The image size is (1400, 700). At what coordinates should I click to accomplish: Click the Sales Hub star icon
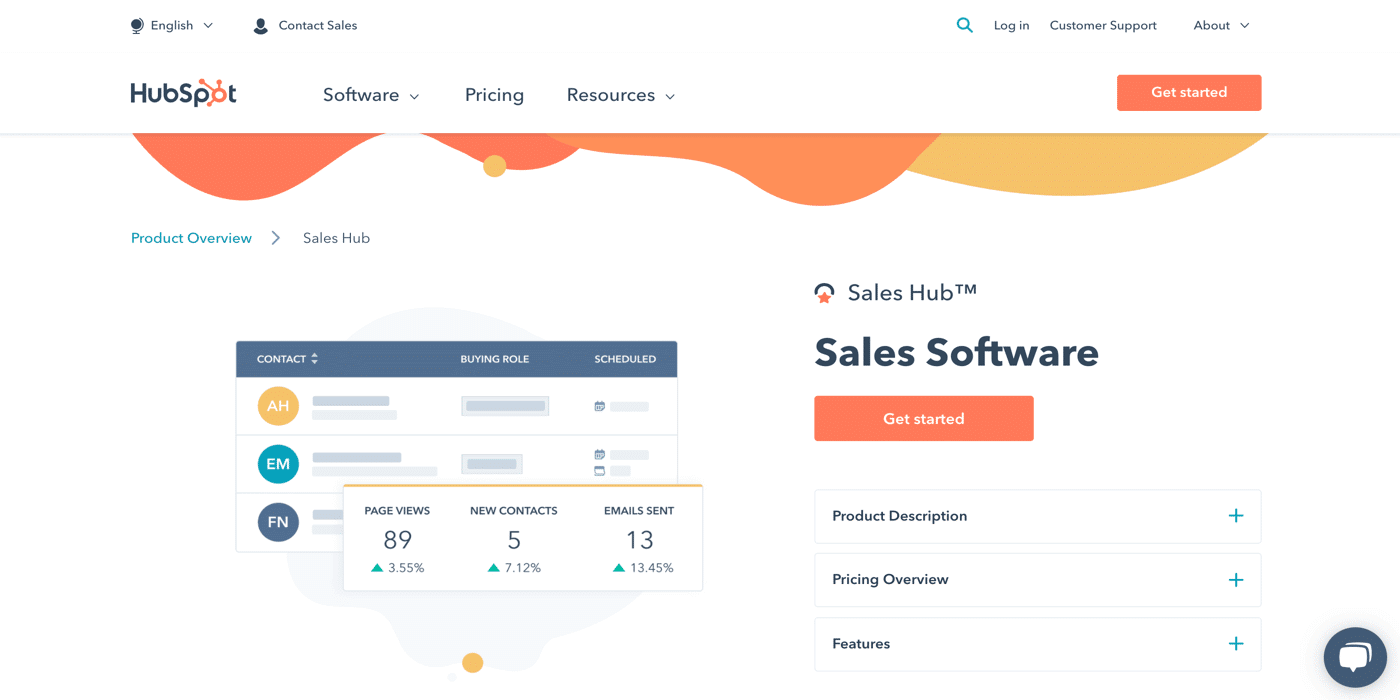(x=824, y=293)
